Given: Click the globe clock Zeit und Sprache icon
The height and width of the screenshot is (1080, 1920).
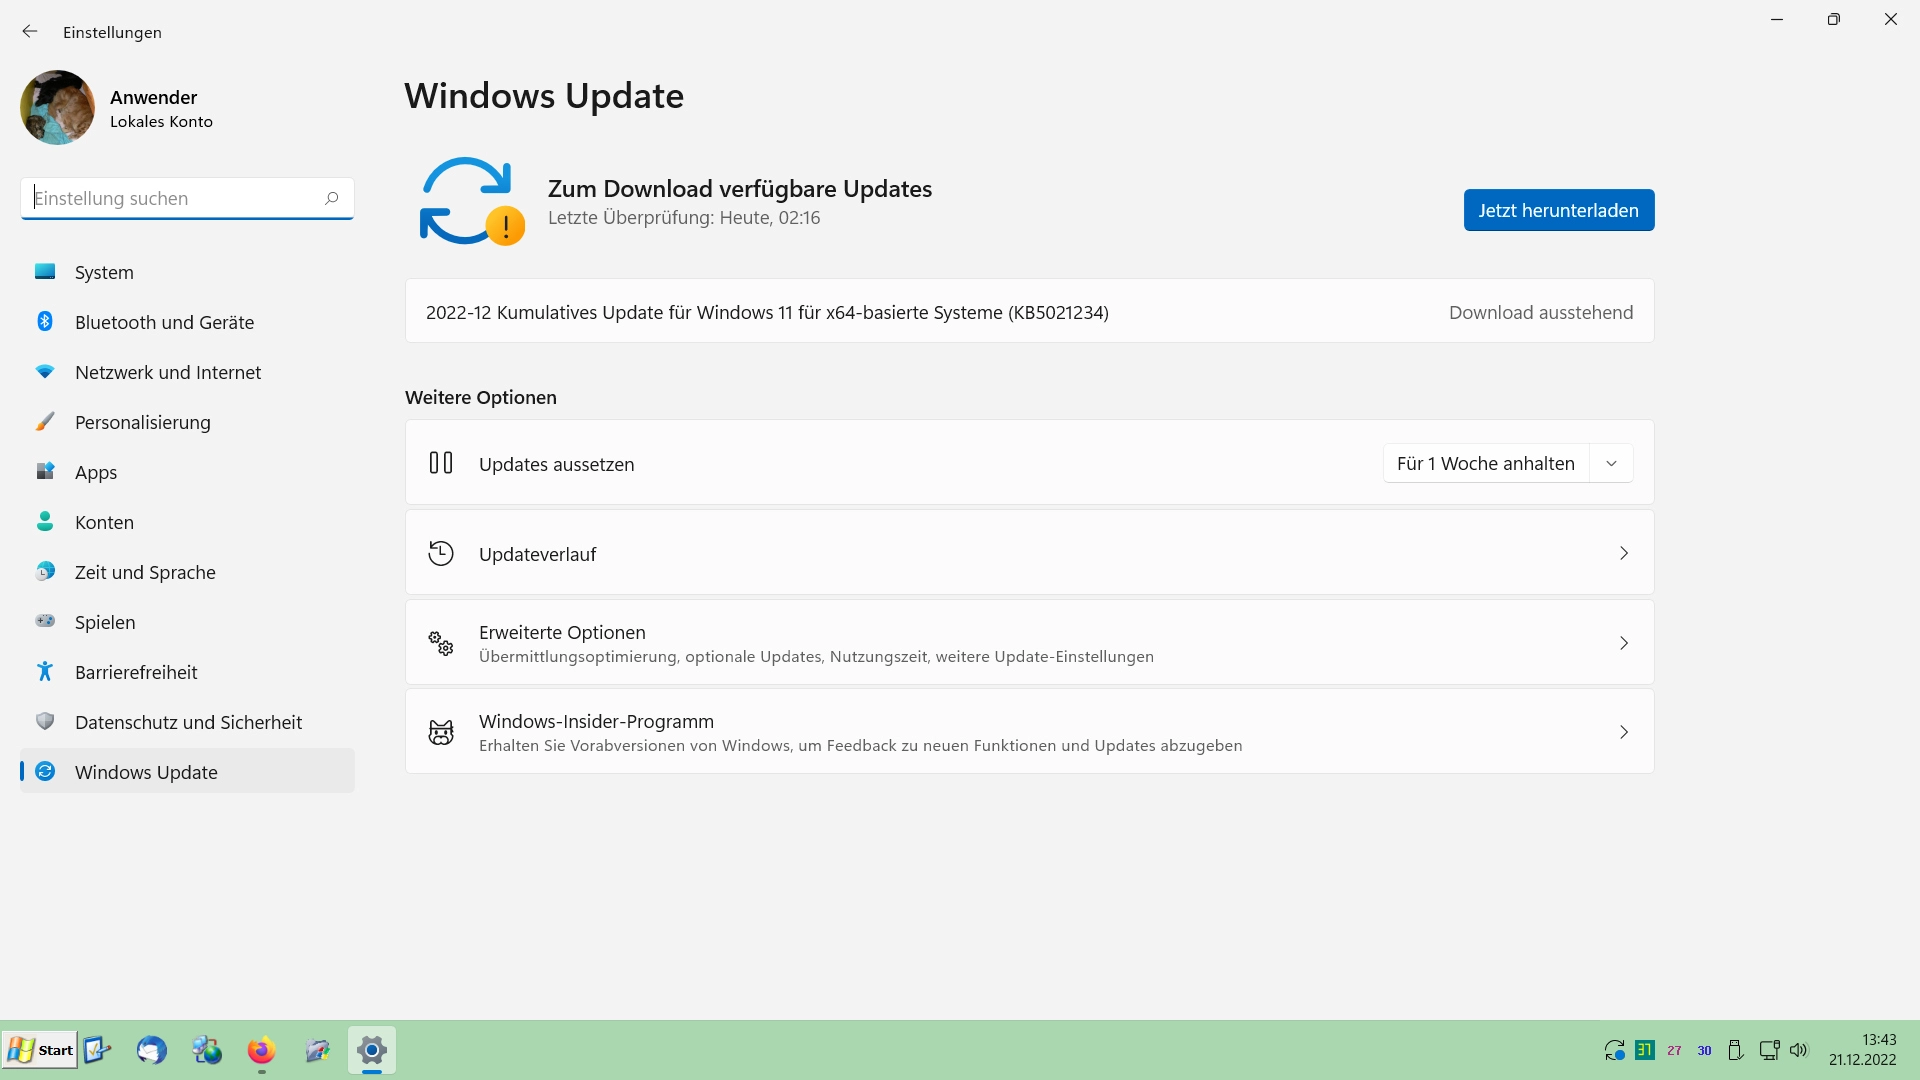Looking at the screenshot, I should pos(45,571).
